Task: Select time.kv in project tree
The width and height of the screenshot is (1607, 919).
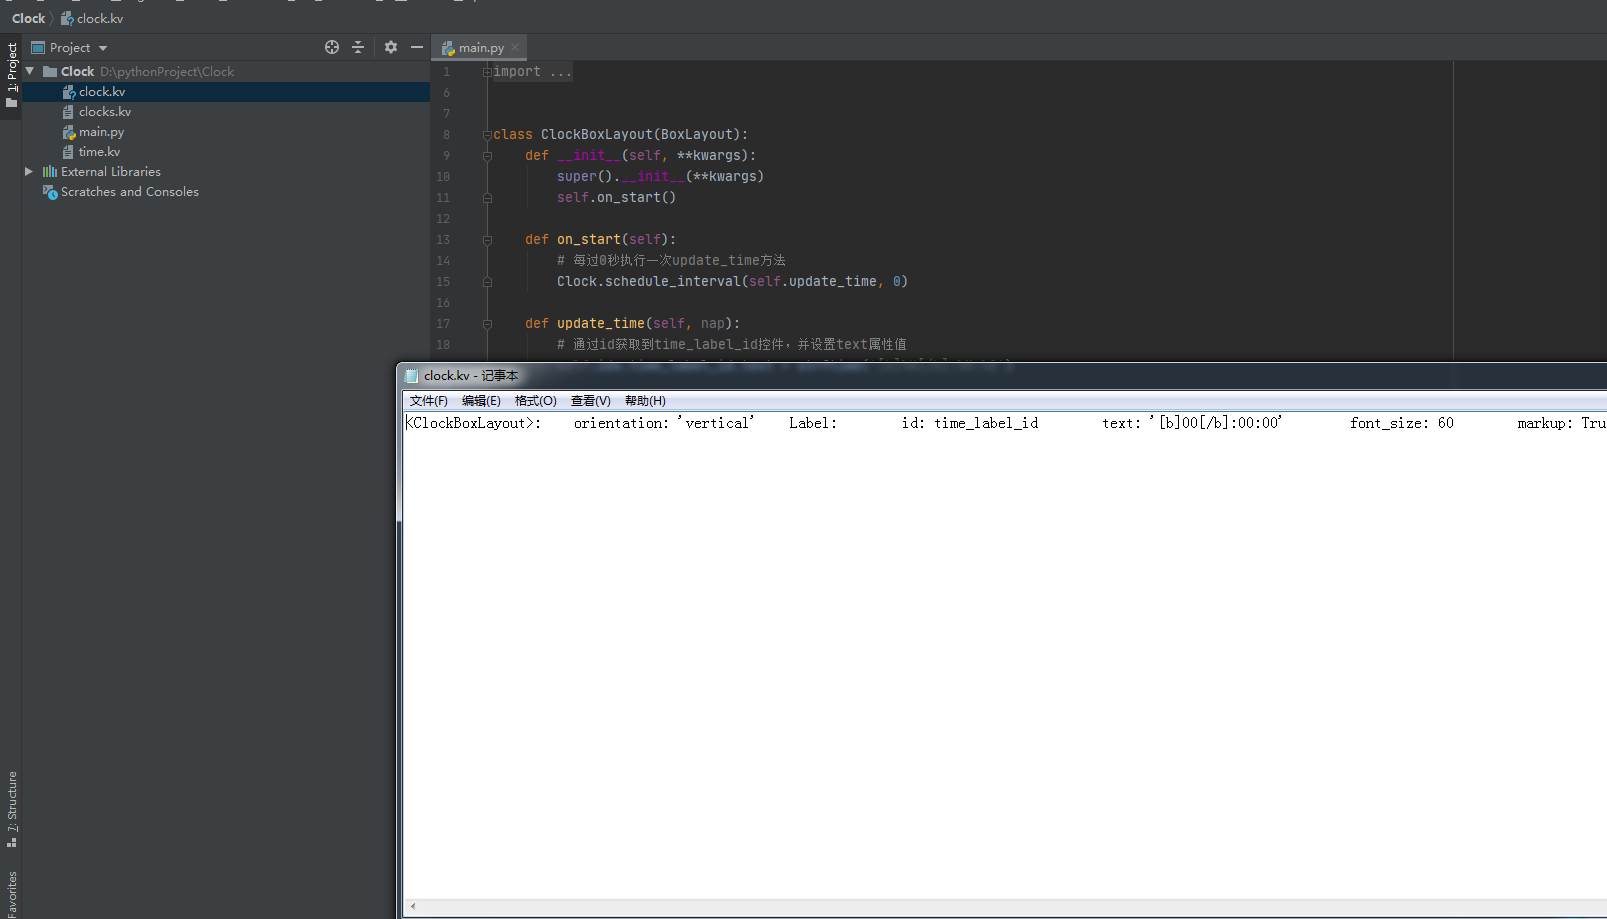Action: point(99,152)
